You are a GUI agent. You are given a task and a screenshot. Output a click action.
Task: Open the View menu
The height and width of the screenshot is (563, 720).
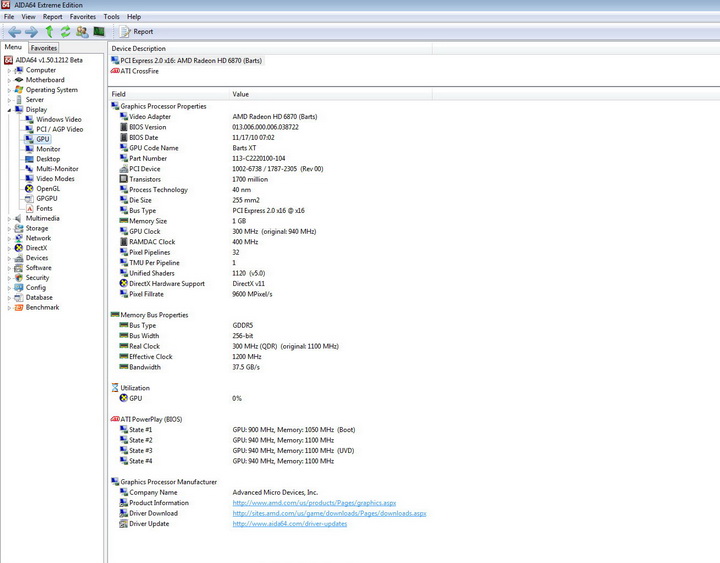(x=28, y=17)
